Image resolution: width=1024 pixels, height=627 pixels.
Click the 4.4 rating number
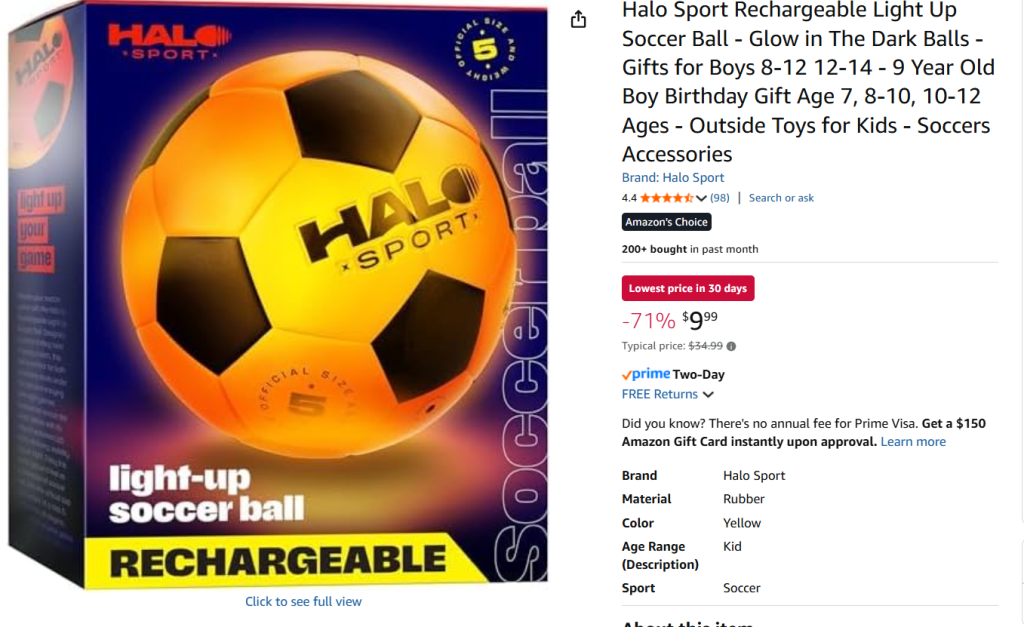pyautogui.click(x=629, y=198)
